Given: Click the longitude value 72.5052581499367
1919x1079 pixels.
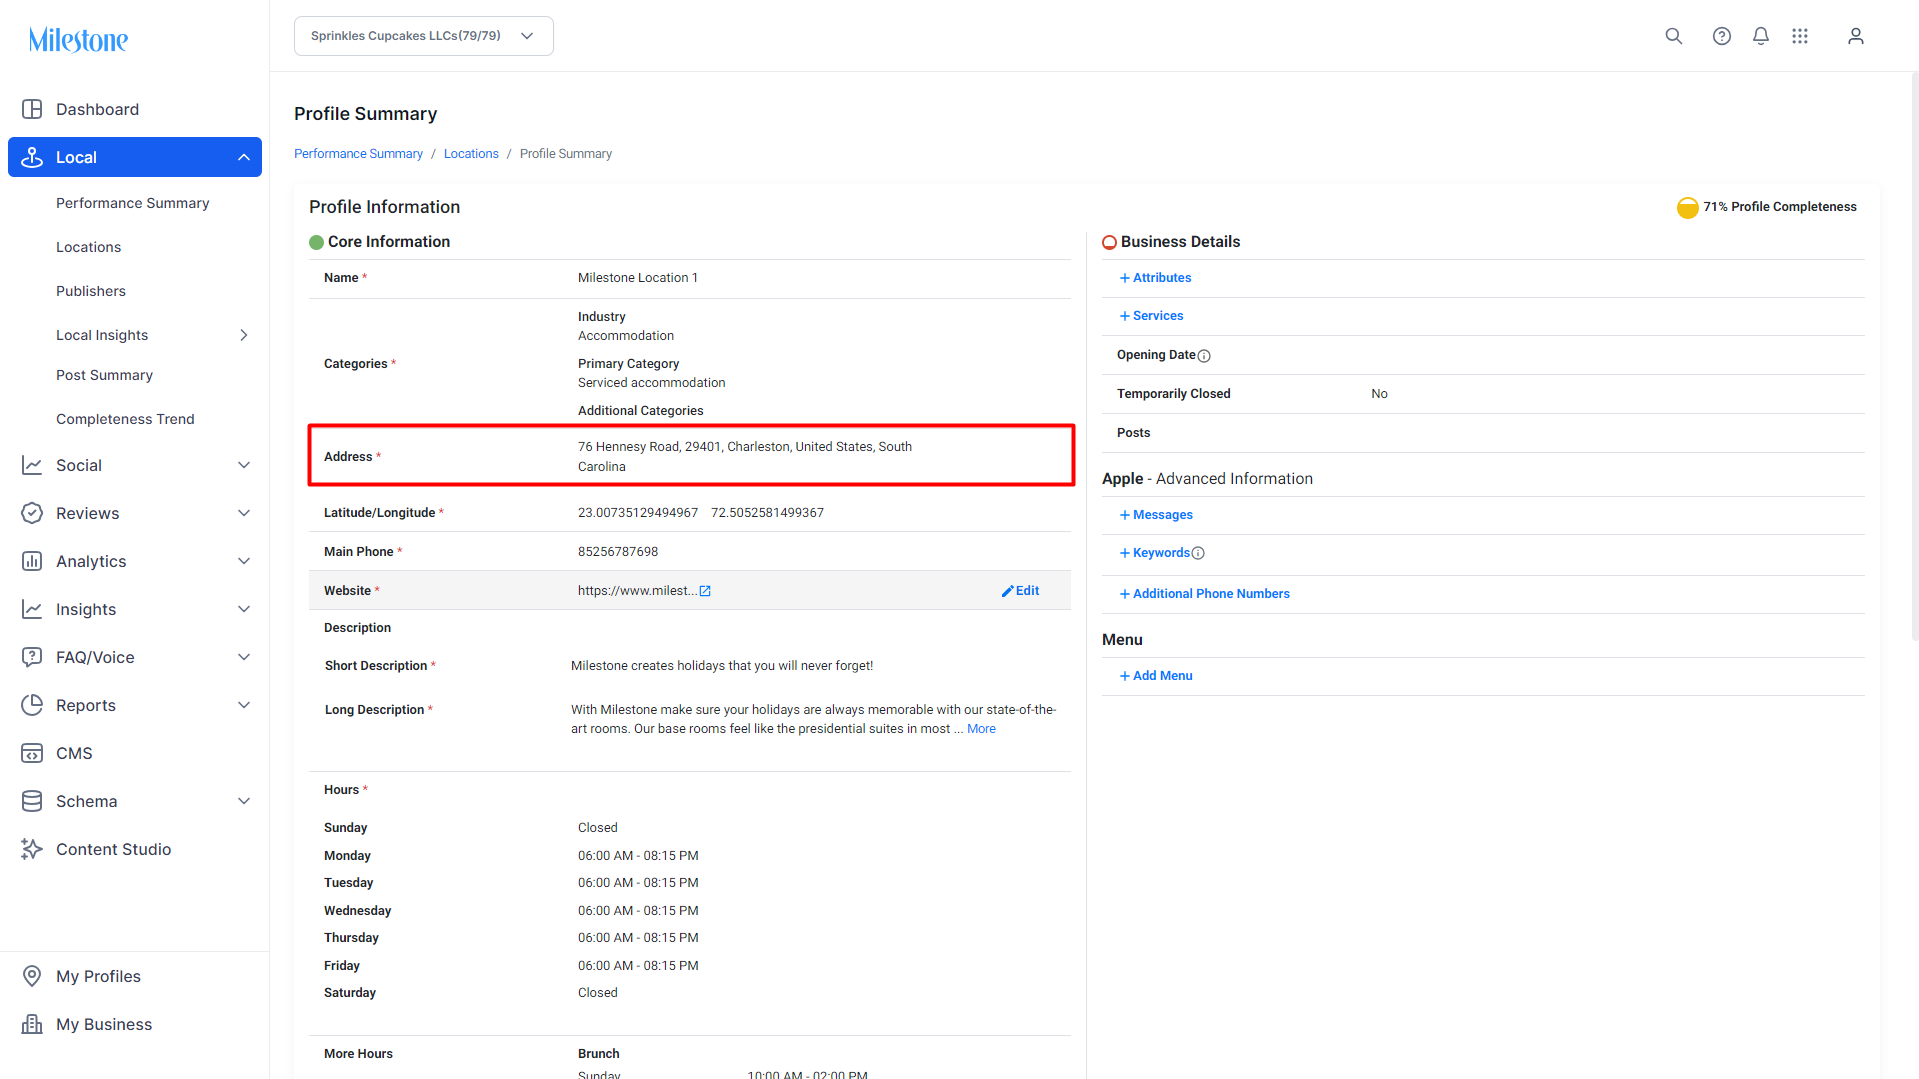Looking at the screenshot, I should point(767,513).
